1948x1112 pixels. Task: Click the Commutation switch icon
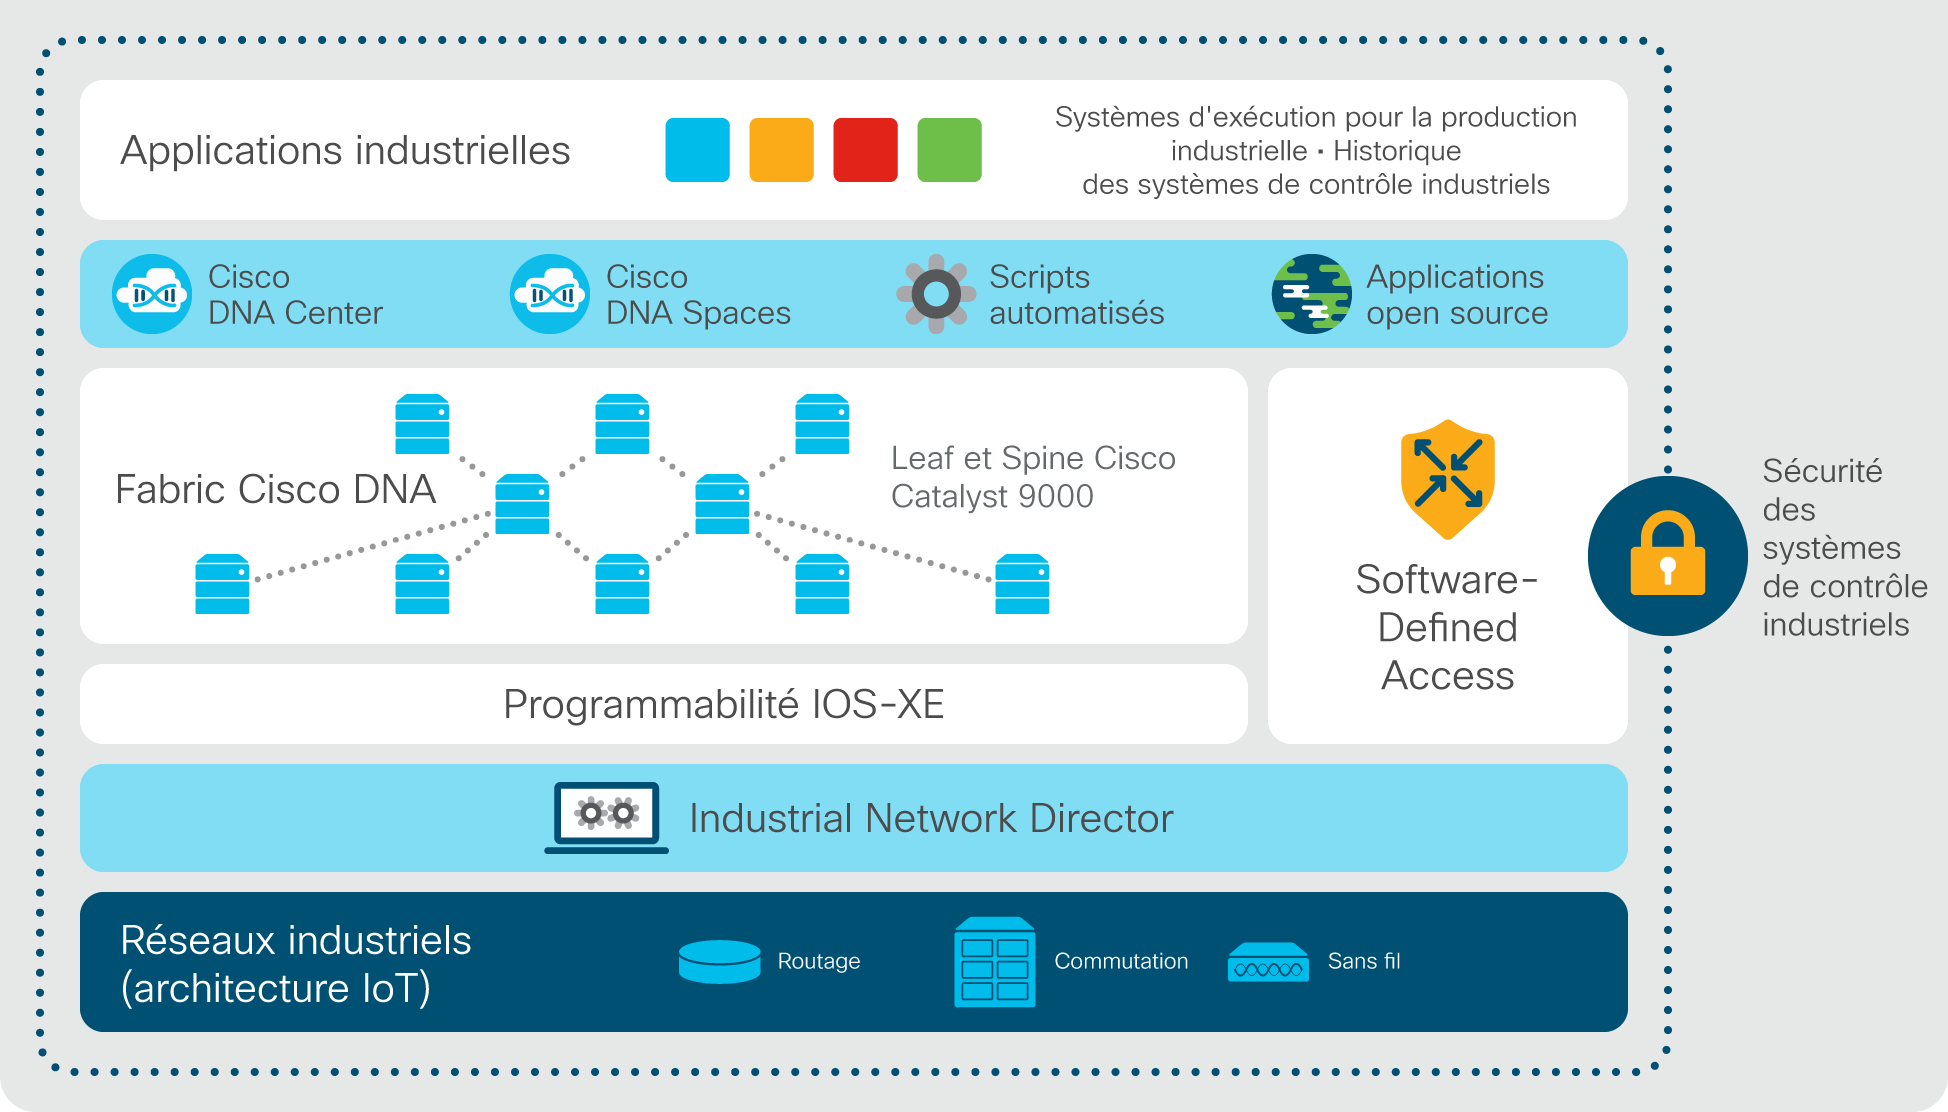(x=995, y=962)
